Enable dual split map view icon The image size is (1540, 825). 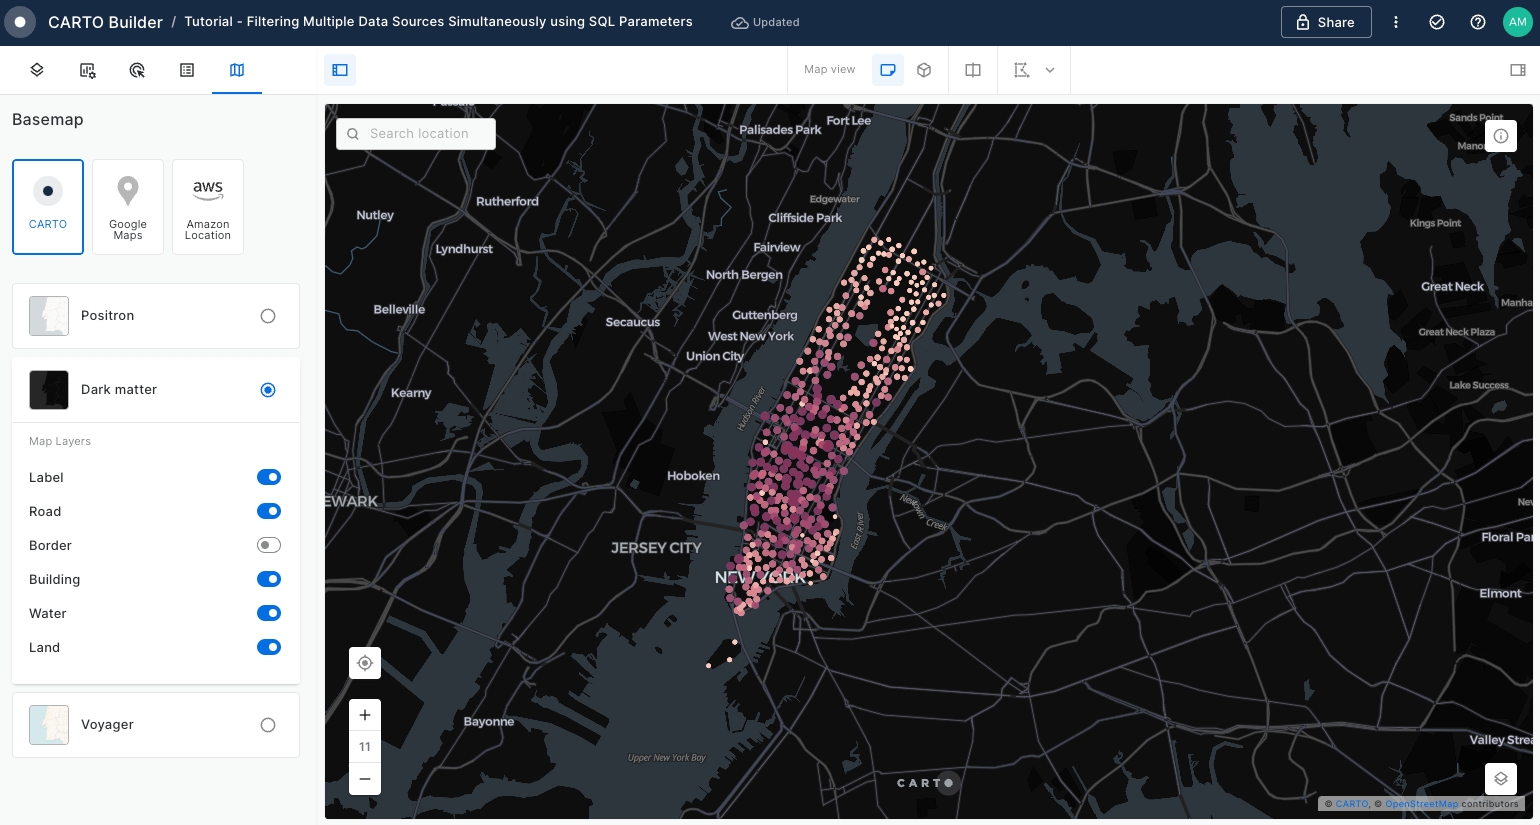(x=973, y=70)
